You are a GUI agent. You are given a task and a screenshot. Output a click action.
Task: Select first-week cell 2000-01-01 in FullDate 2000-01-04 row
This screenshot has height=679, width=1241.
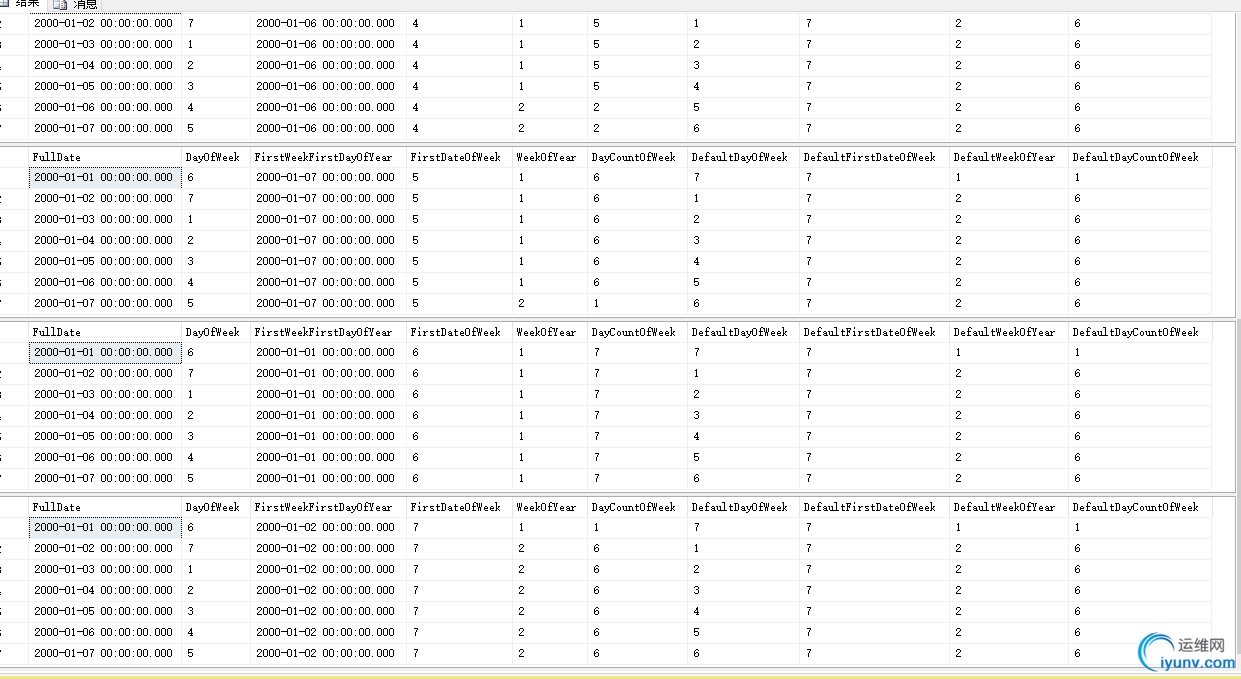[329, 415]
